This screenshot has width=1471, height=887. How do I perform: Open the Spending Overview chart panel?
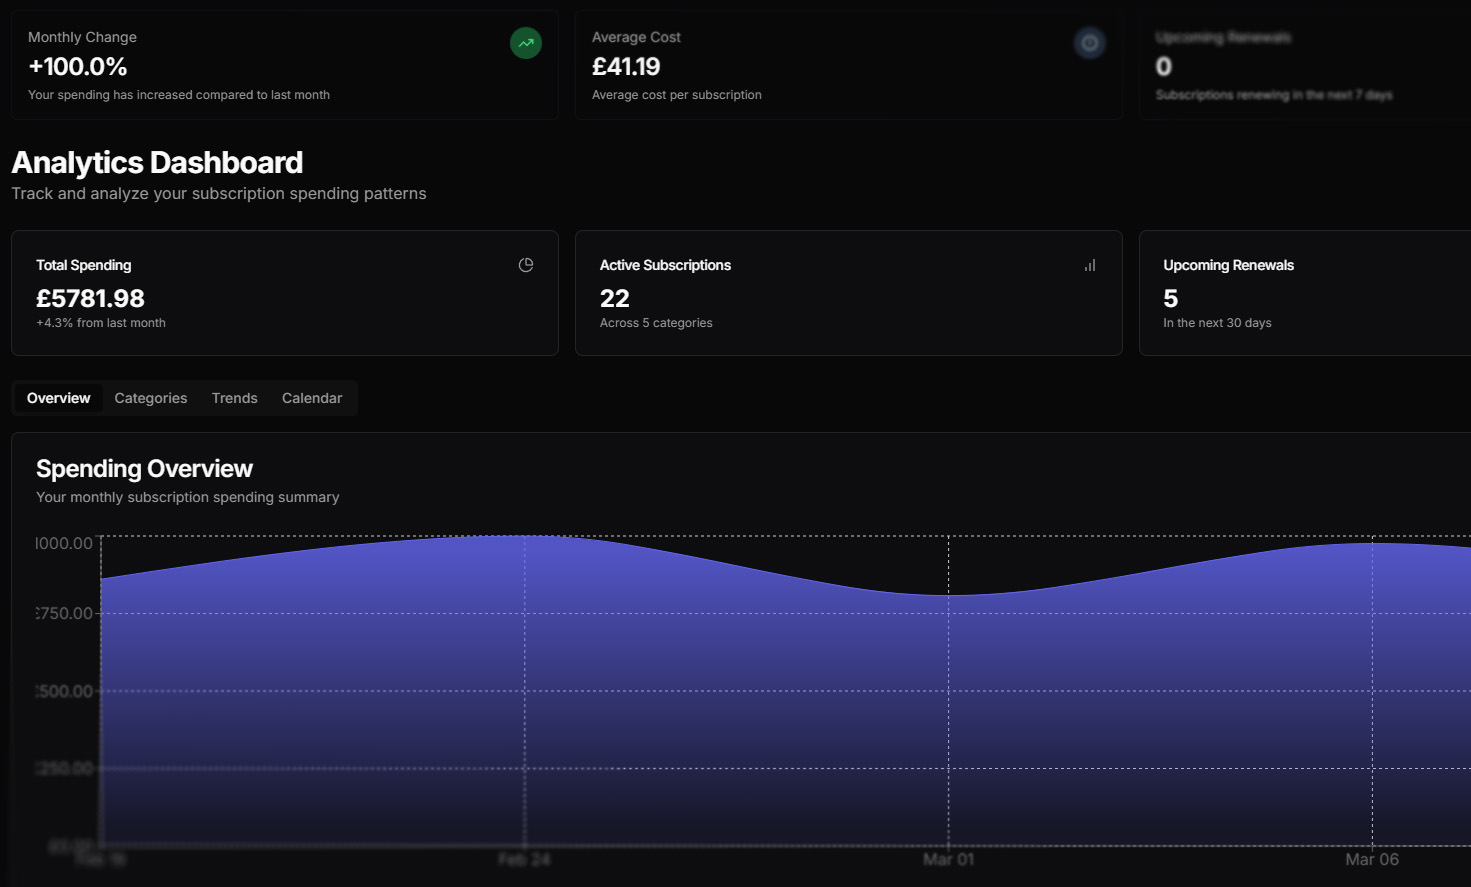click(144, 468)
